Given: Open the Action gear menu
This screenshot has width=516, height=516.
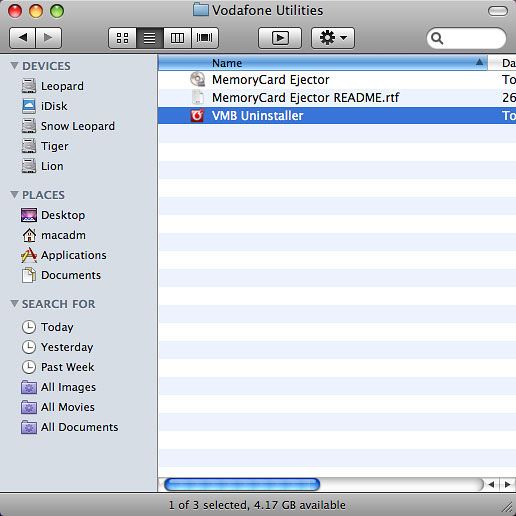Looking at the screenshot, I should click(x=333, y=38).
